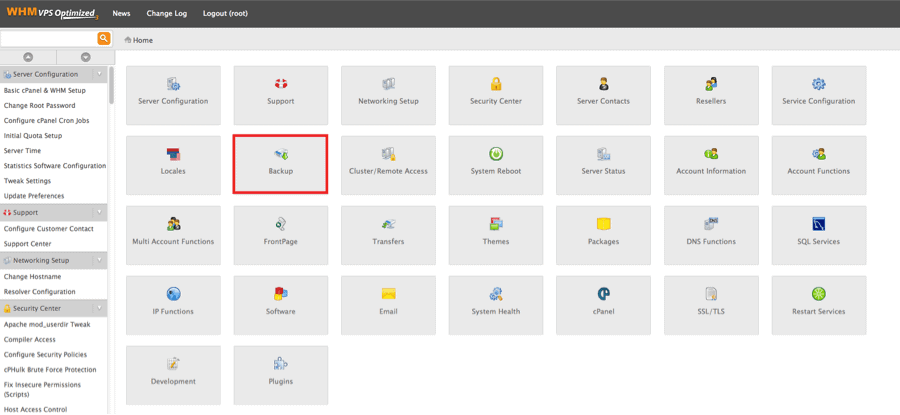Open the Server Configuration tile

point(173,95)
